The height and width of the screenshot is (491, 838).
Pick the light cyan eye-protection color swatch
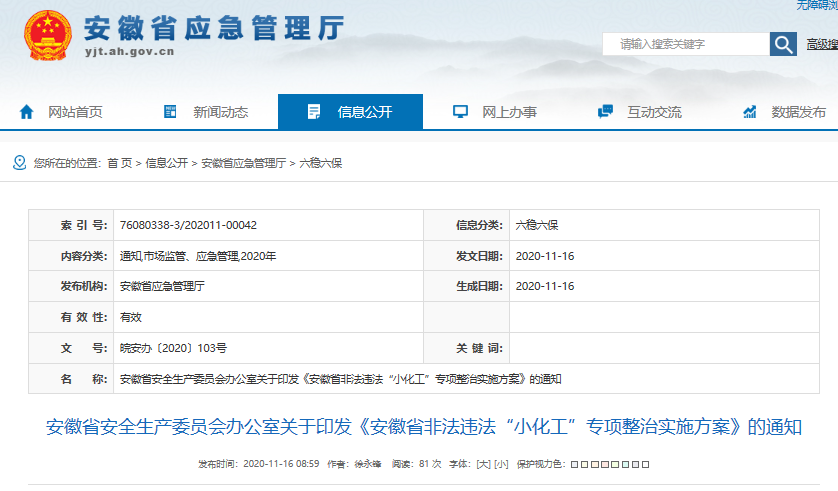tap(625, 464)
